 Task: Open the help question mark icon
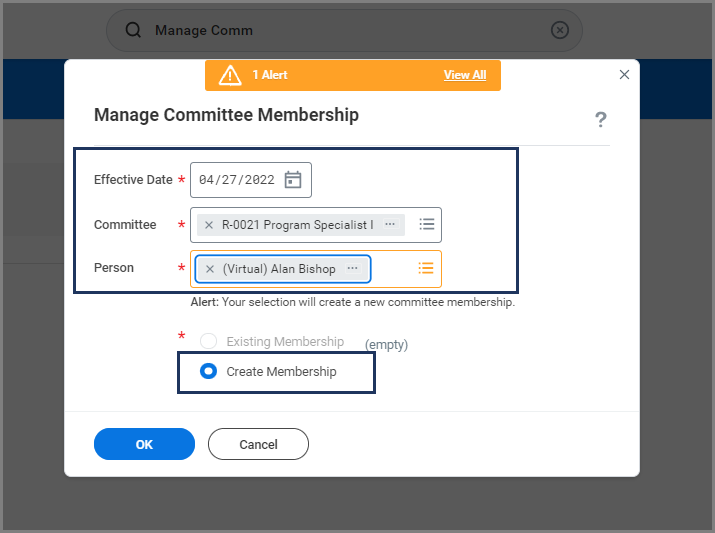click(601, 120)
